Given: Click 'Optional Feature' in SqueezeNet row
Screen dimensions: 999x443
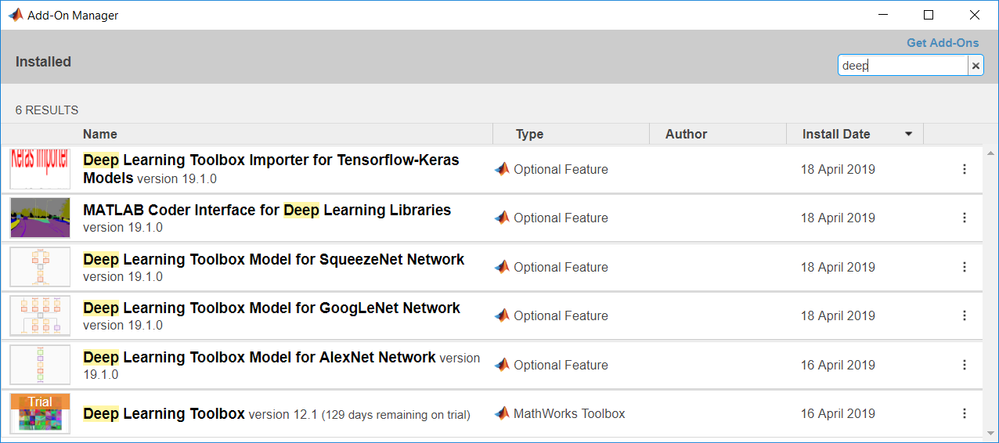Looking at the screenshot, I should (x=561, y=267).
